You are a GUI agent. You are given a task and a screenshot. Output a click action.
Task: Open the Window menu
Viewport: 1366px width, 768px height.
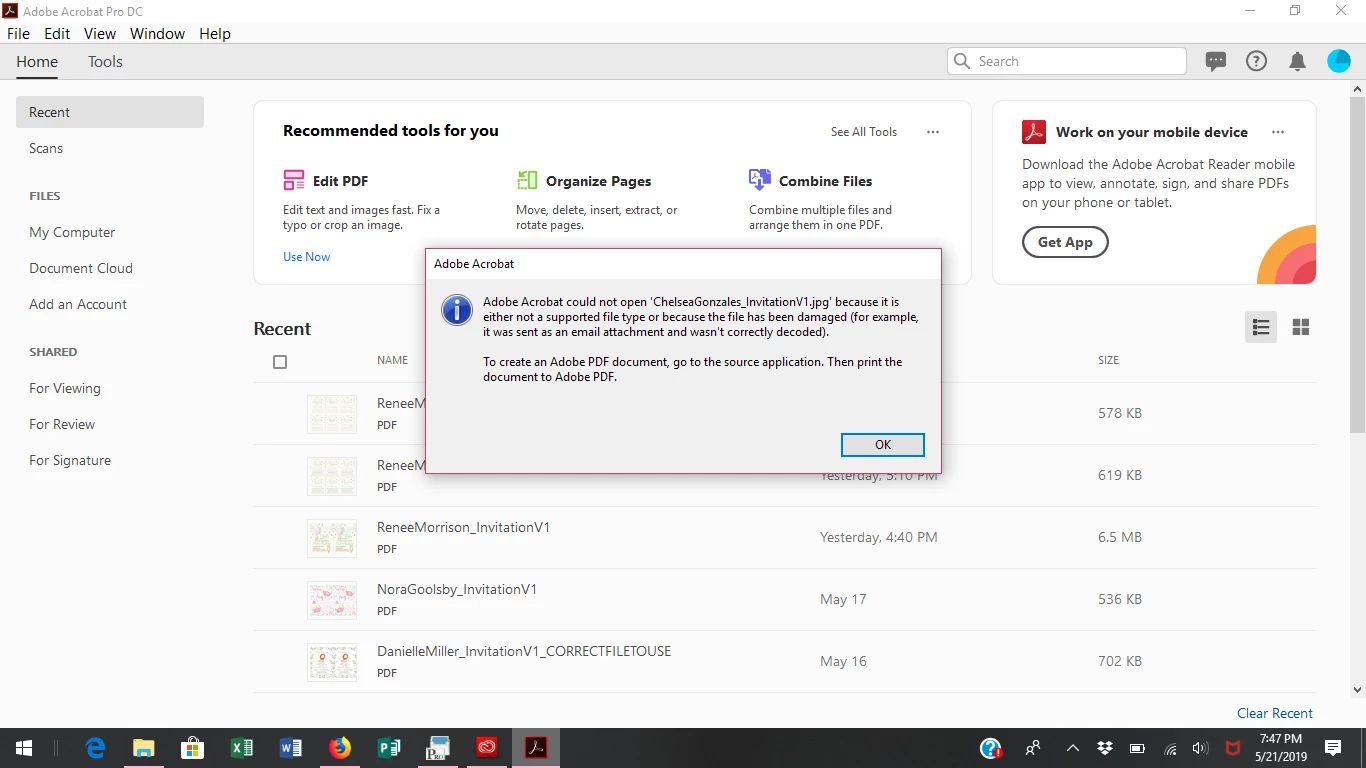(157, 33)
